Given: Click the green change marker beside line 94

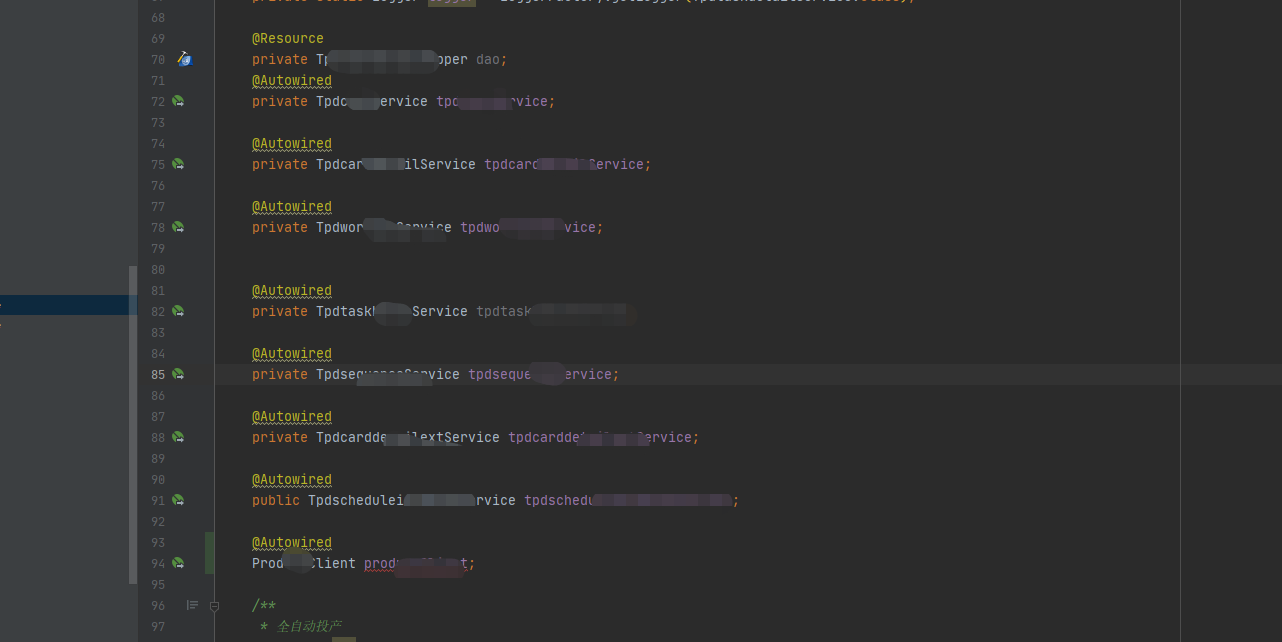Looking at the screenshot, I should click(x=209, y=553).
